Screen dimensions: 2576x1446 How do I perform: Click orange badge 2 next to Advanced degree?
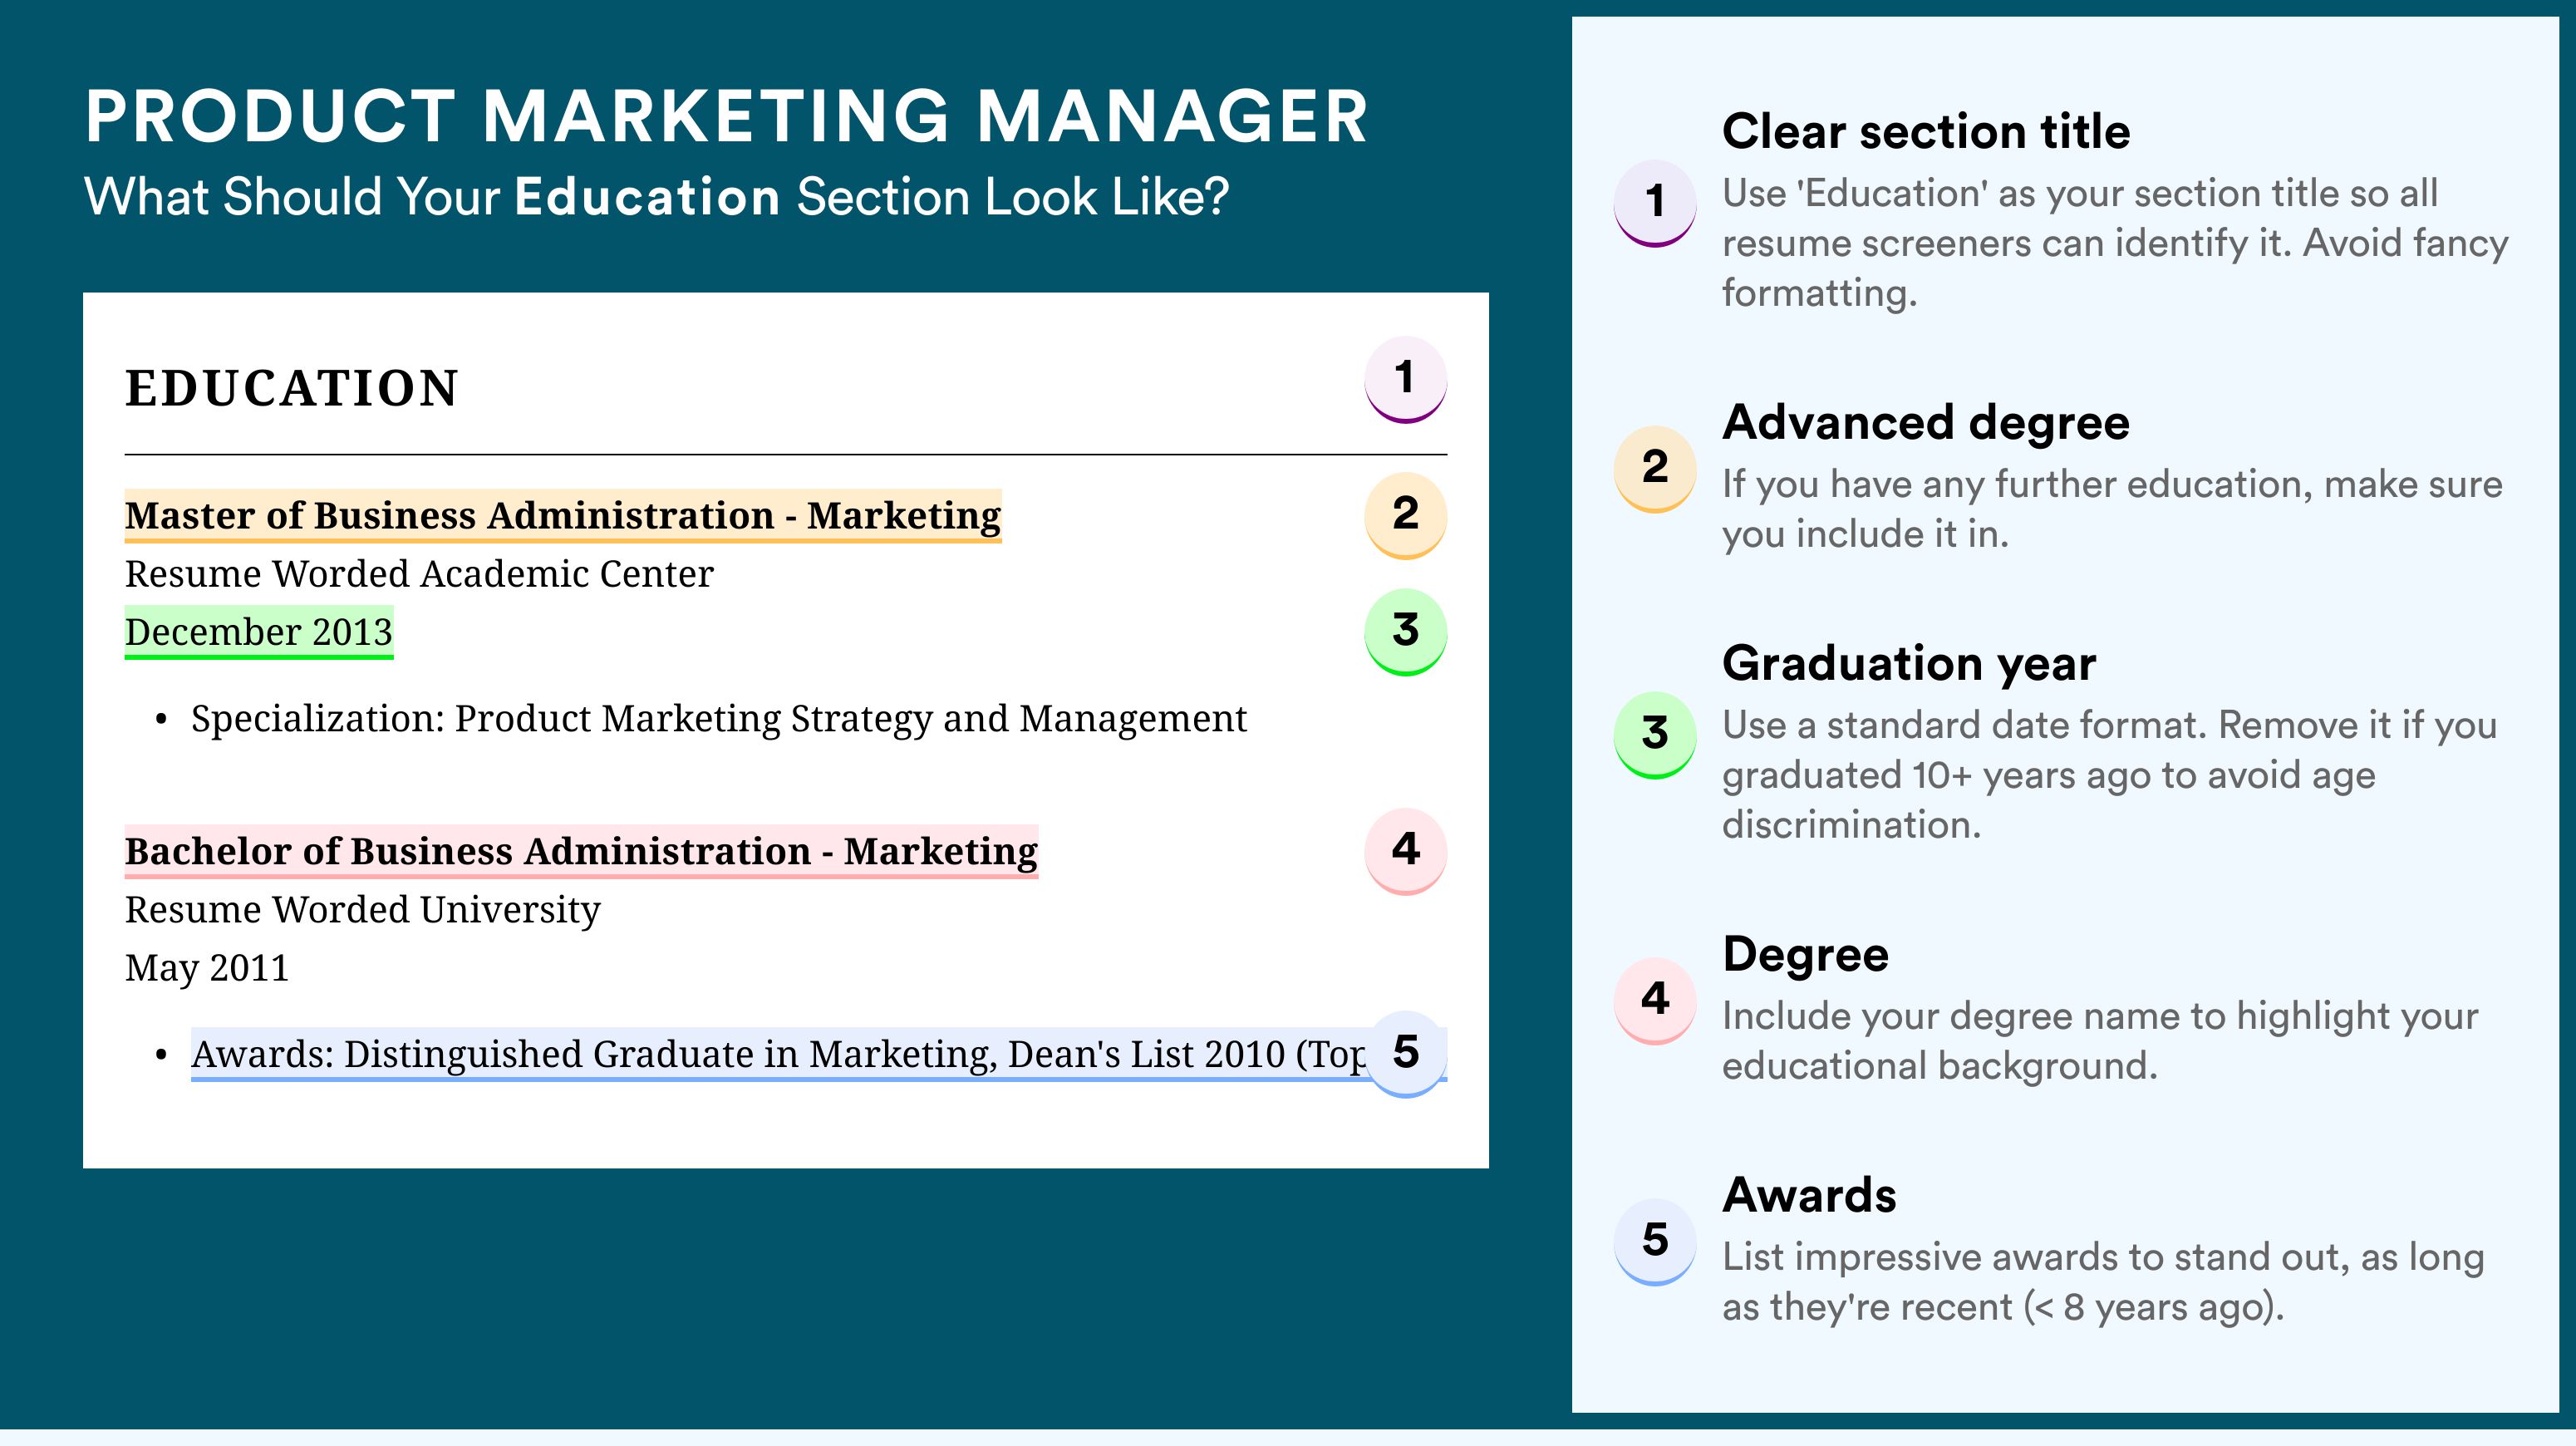[1654, 467]
